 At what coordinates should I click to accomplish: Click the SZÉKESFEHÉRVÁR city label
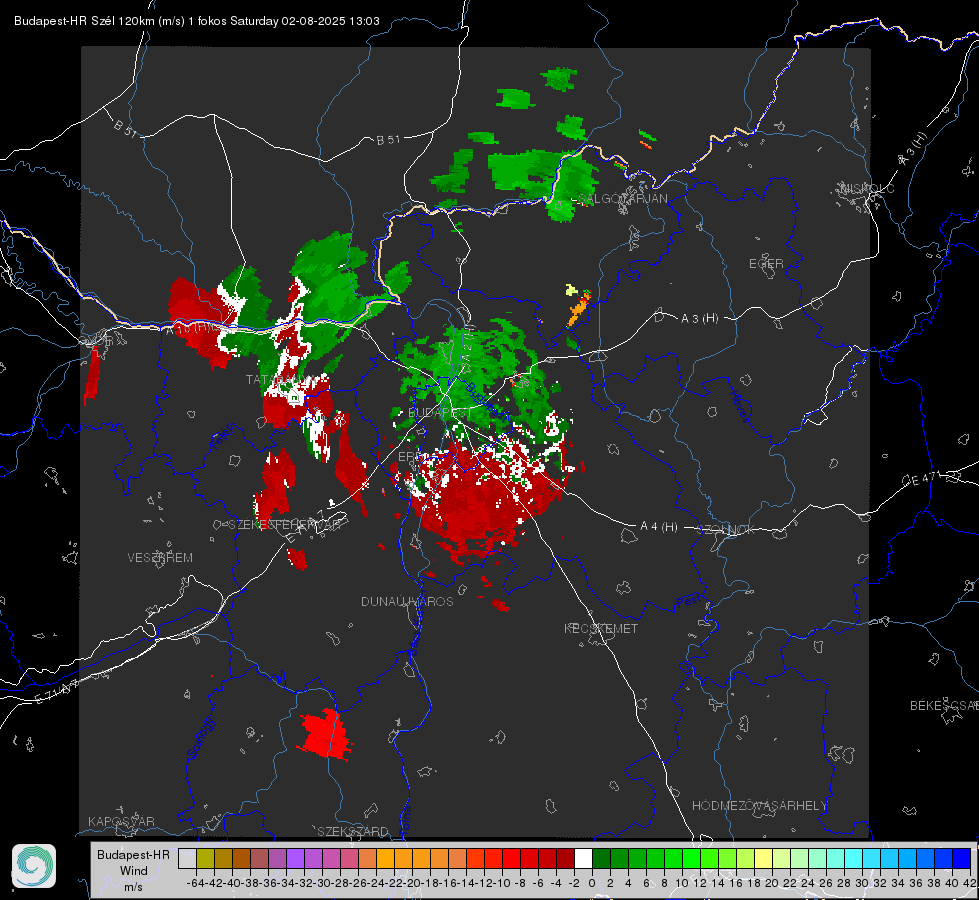tap(286, 525)
